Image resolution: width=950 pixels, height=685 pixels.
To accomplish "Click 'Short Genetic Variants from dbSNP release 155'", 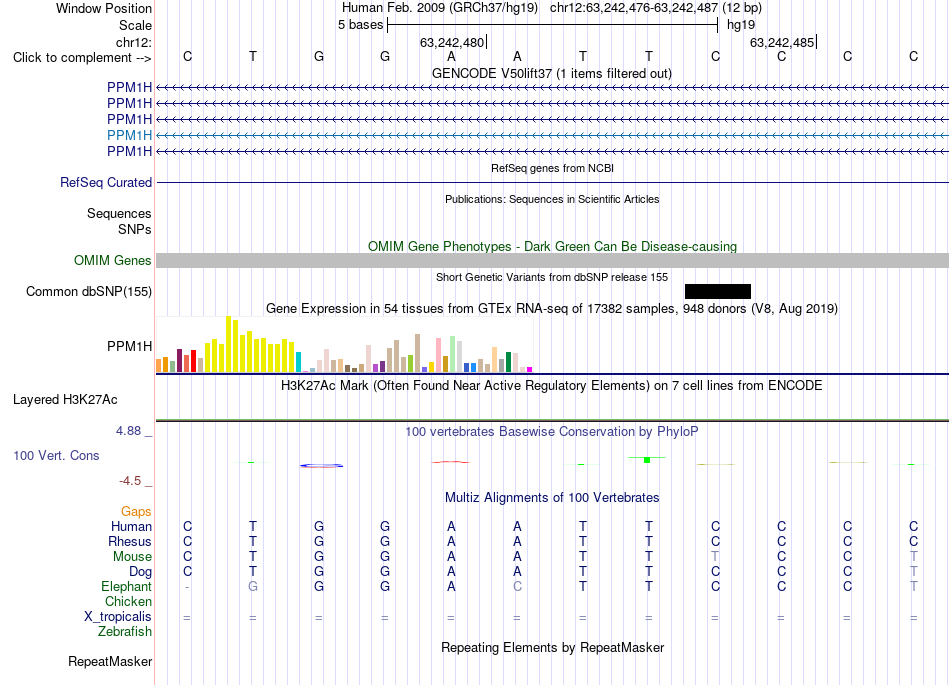I will (552, 277).
